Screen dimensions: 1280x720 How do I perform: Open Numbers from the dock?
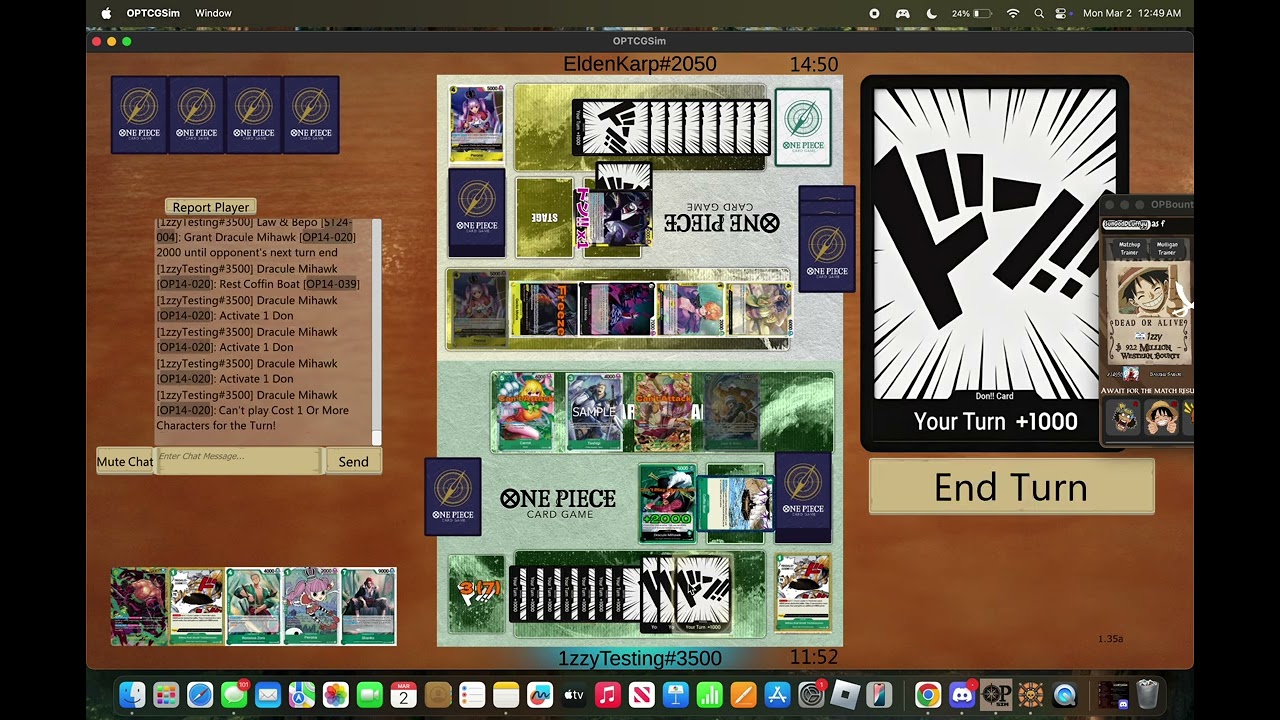pos(710,694)
